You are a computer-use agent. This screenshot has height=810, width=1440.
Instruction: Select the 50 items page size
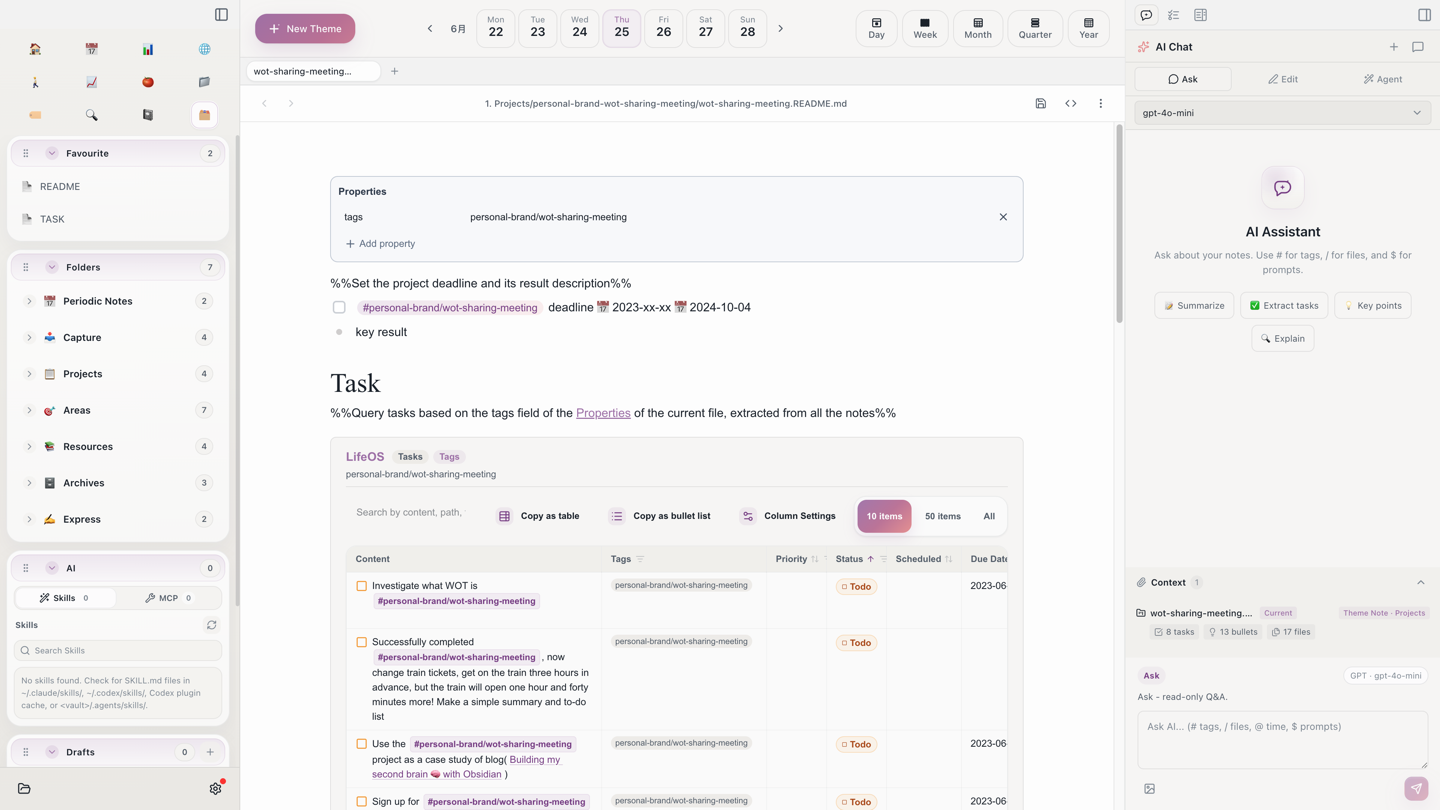[x=942, y=516]
